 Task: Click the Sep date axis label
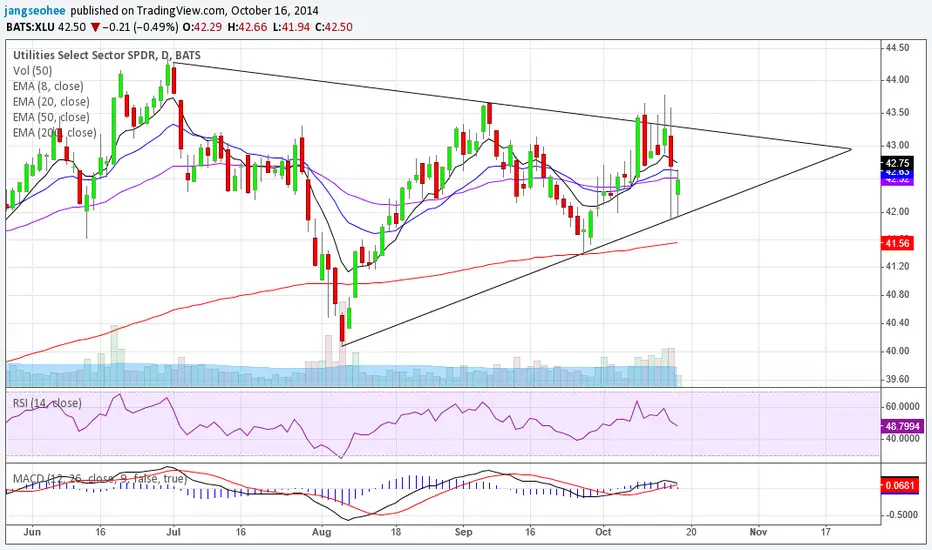tap(464, 532)
